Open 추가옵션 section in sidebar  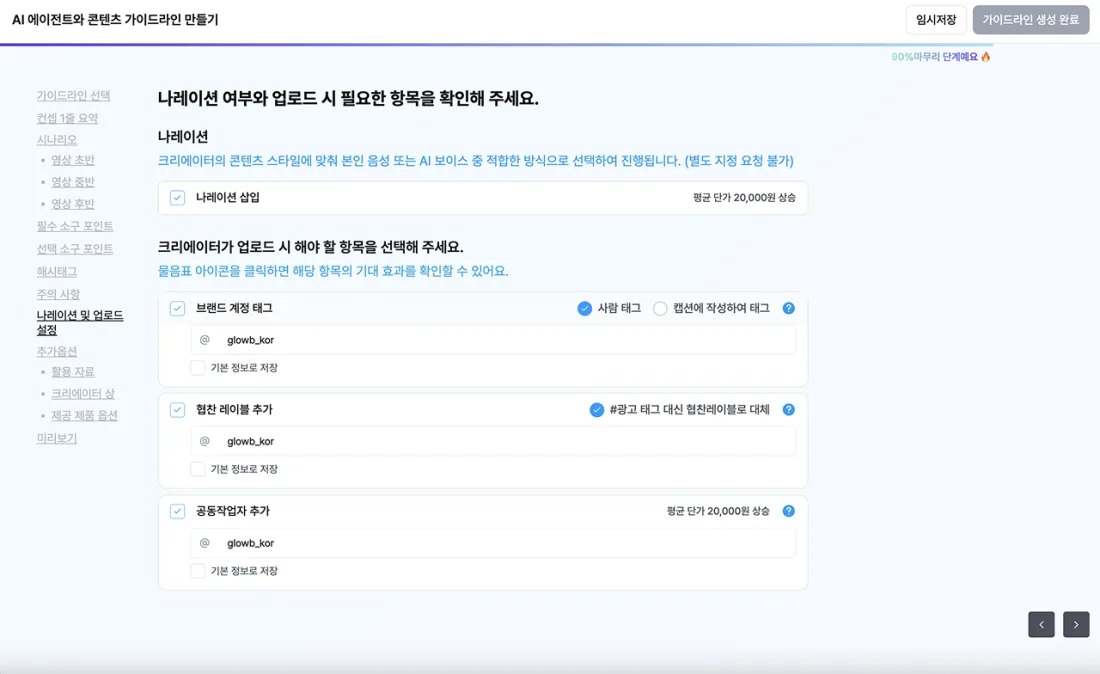[x=57, y=351]
